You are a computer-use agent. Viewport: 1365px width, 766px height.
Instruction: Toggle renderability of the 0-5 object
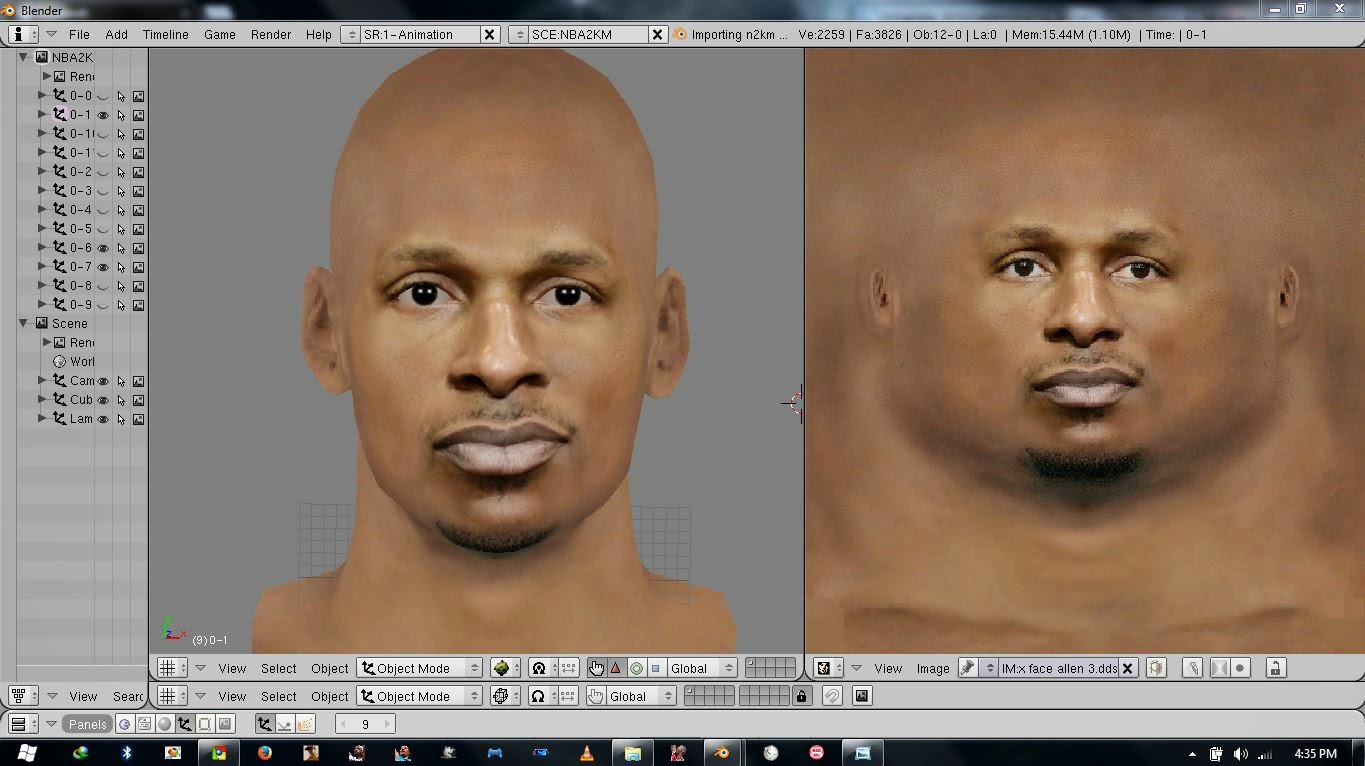138,229
